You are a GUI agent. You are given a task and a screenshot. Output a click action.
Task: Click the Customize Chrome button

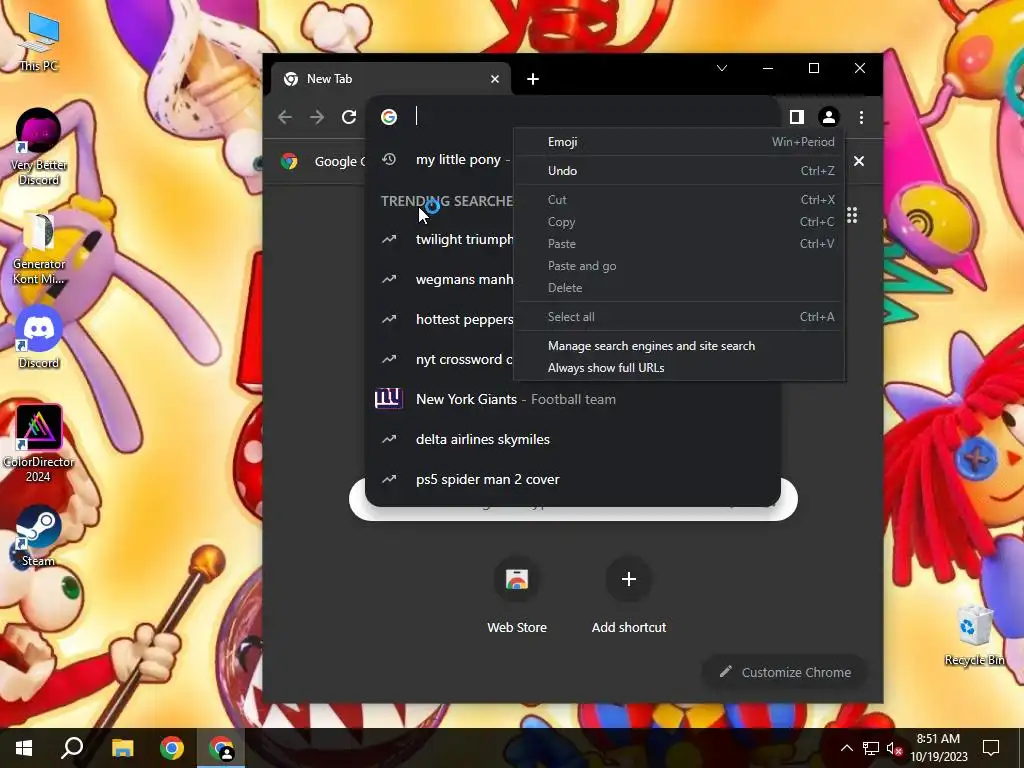click(x=785, y=672)
